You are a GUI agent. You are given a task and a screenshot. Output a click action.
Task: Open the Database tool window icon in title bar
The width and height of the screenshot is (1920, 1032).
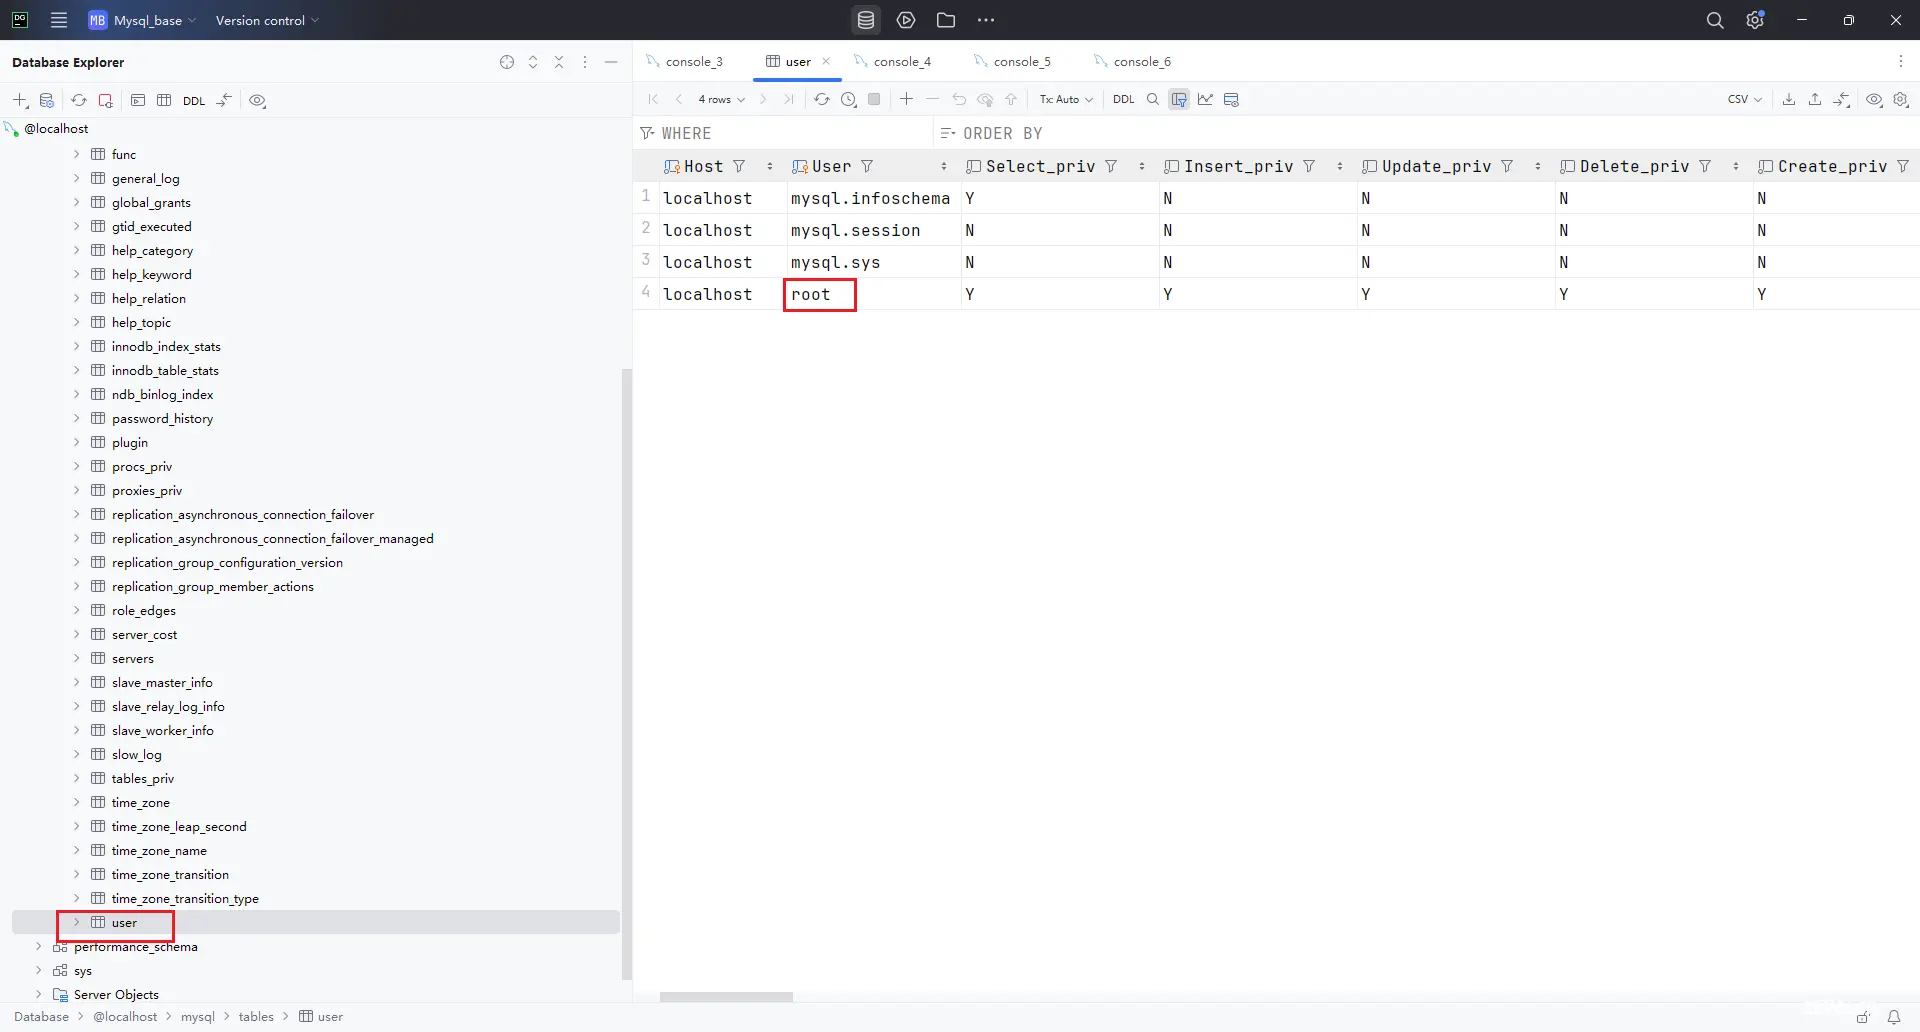click(866, 20)
